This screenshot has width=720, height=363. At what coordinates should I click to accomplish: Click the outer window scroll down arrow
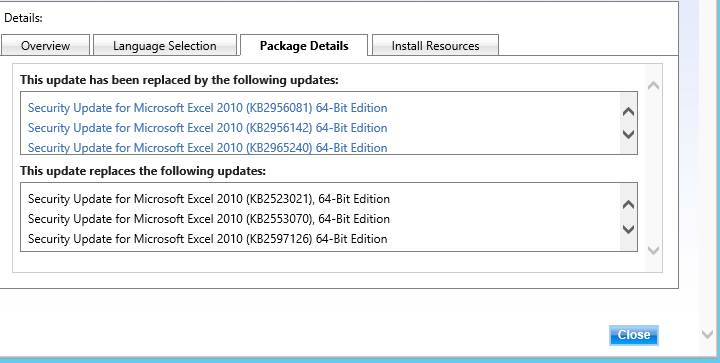coord(708,335)
